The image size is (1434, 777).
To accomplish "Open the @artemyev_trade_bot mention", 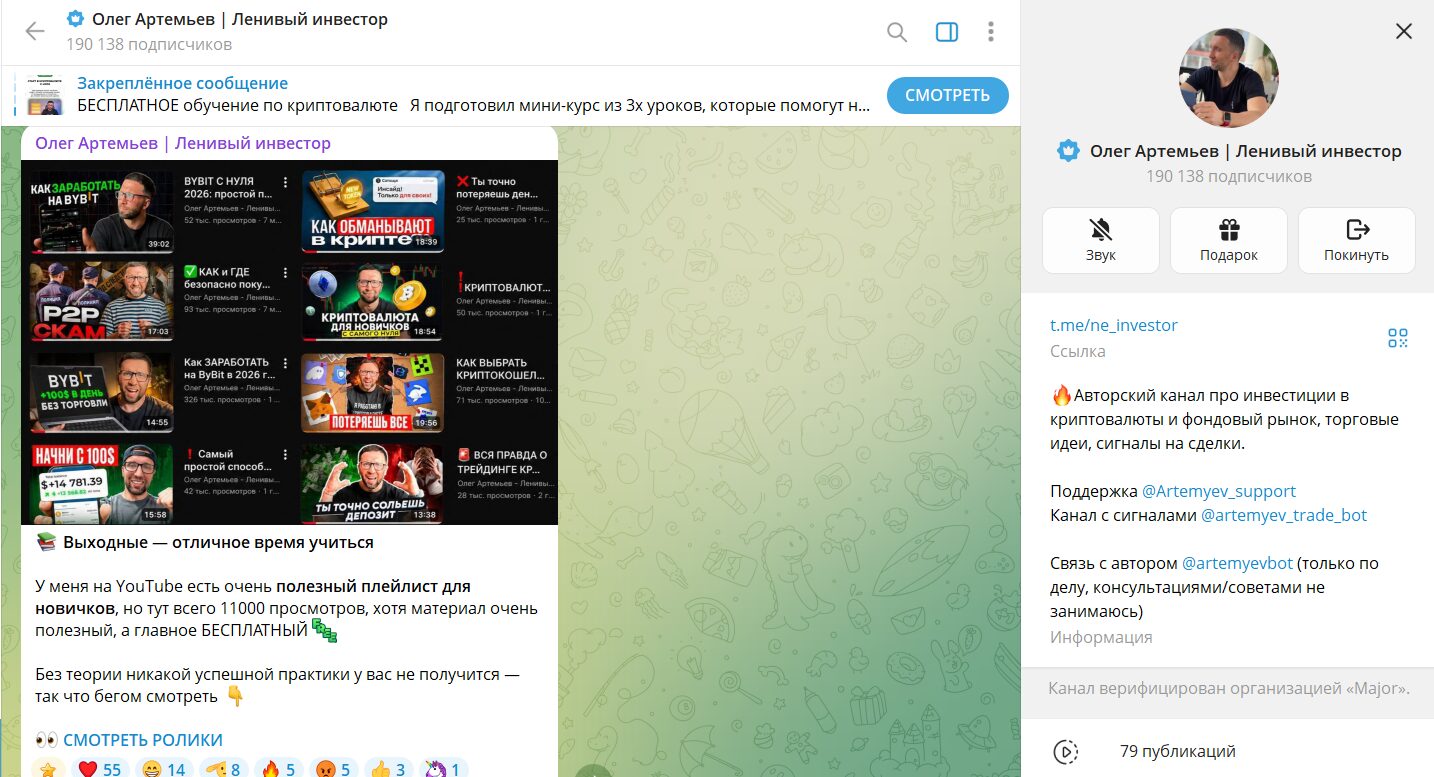I will coord(1283,516).
